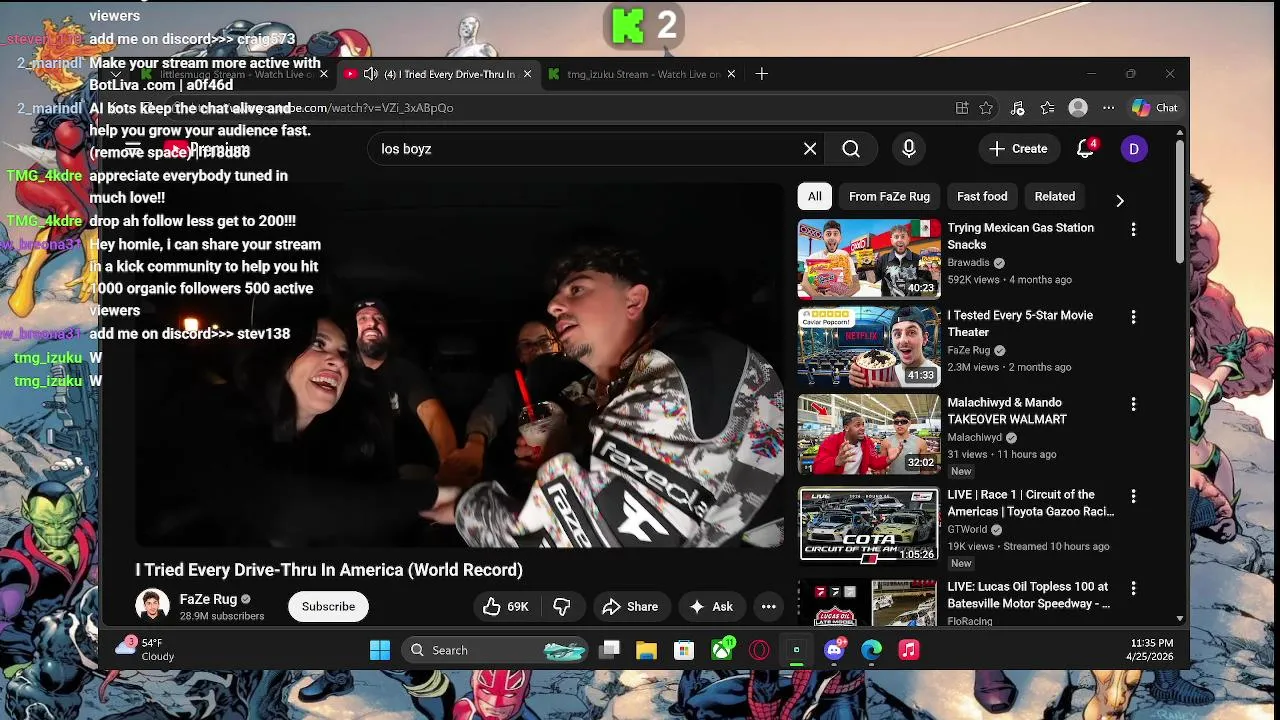Screen dimensions: 1280x720
Task: Open the Apple Music taskbar icon
Action: tap(909, 650)
